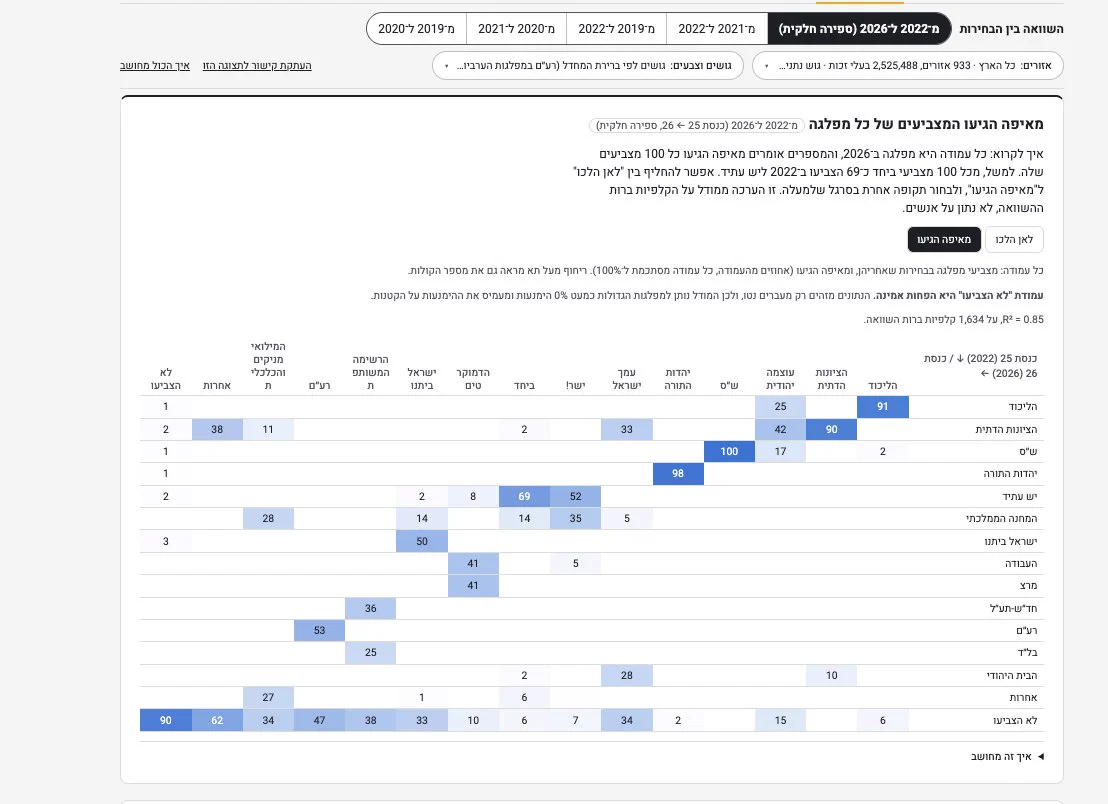The width and height of the screenshot is (1108, 804).
Task: Switch to the מ-2019 ל-2022 comparison tab
Action: tap(616, 29)
